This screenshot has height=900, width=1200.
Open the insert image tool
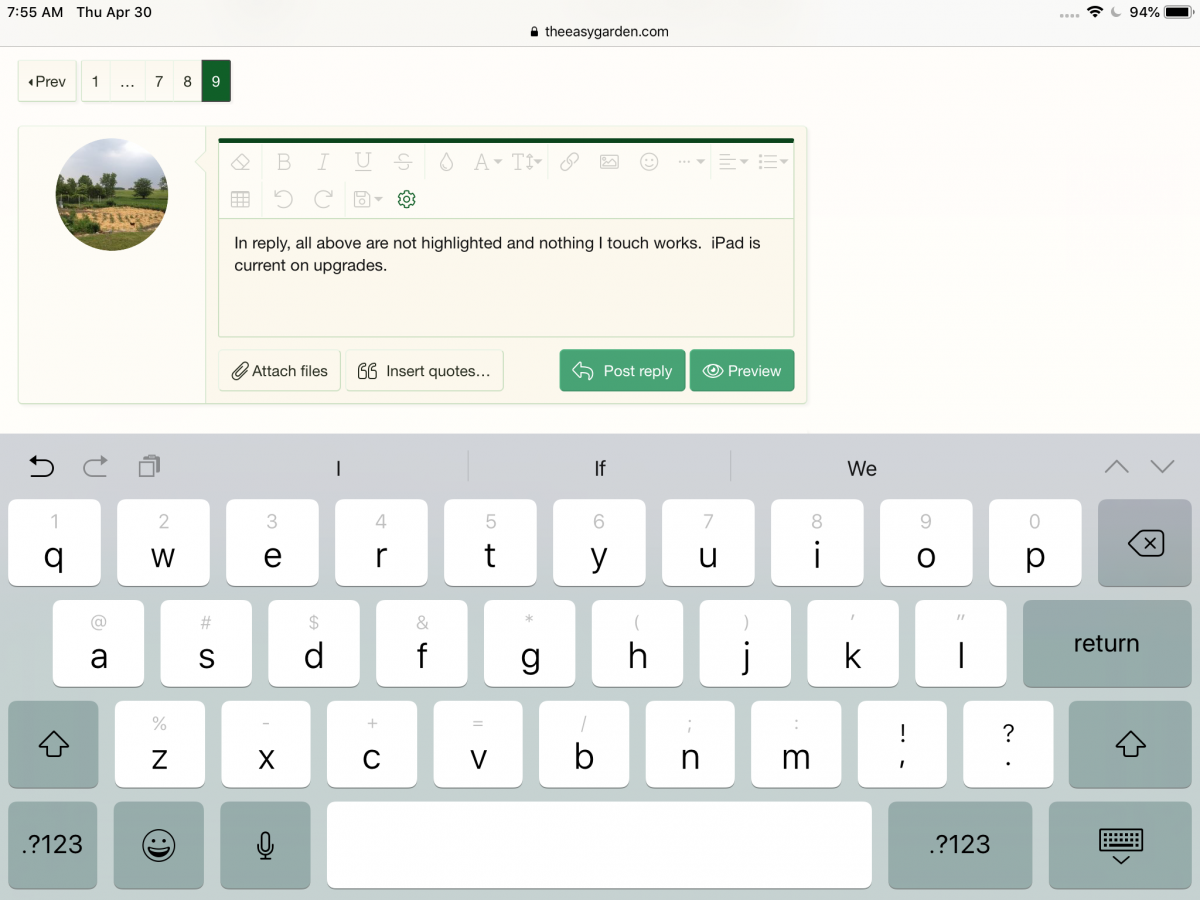click(609, 162)
